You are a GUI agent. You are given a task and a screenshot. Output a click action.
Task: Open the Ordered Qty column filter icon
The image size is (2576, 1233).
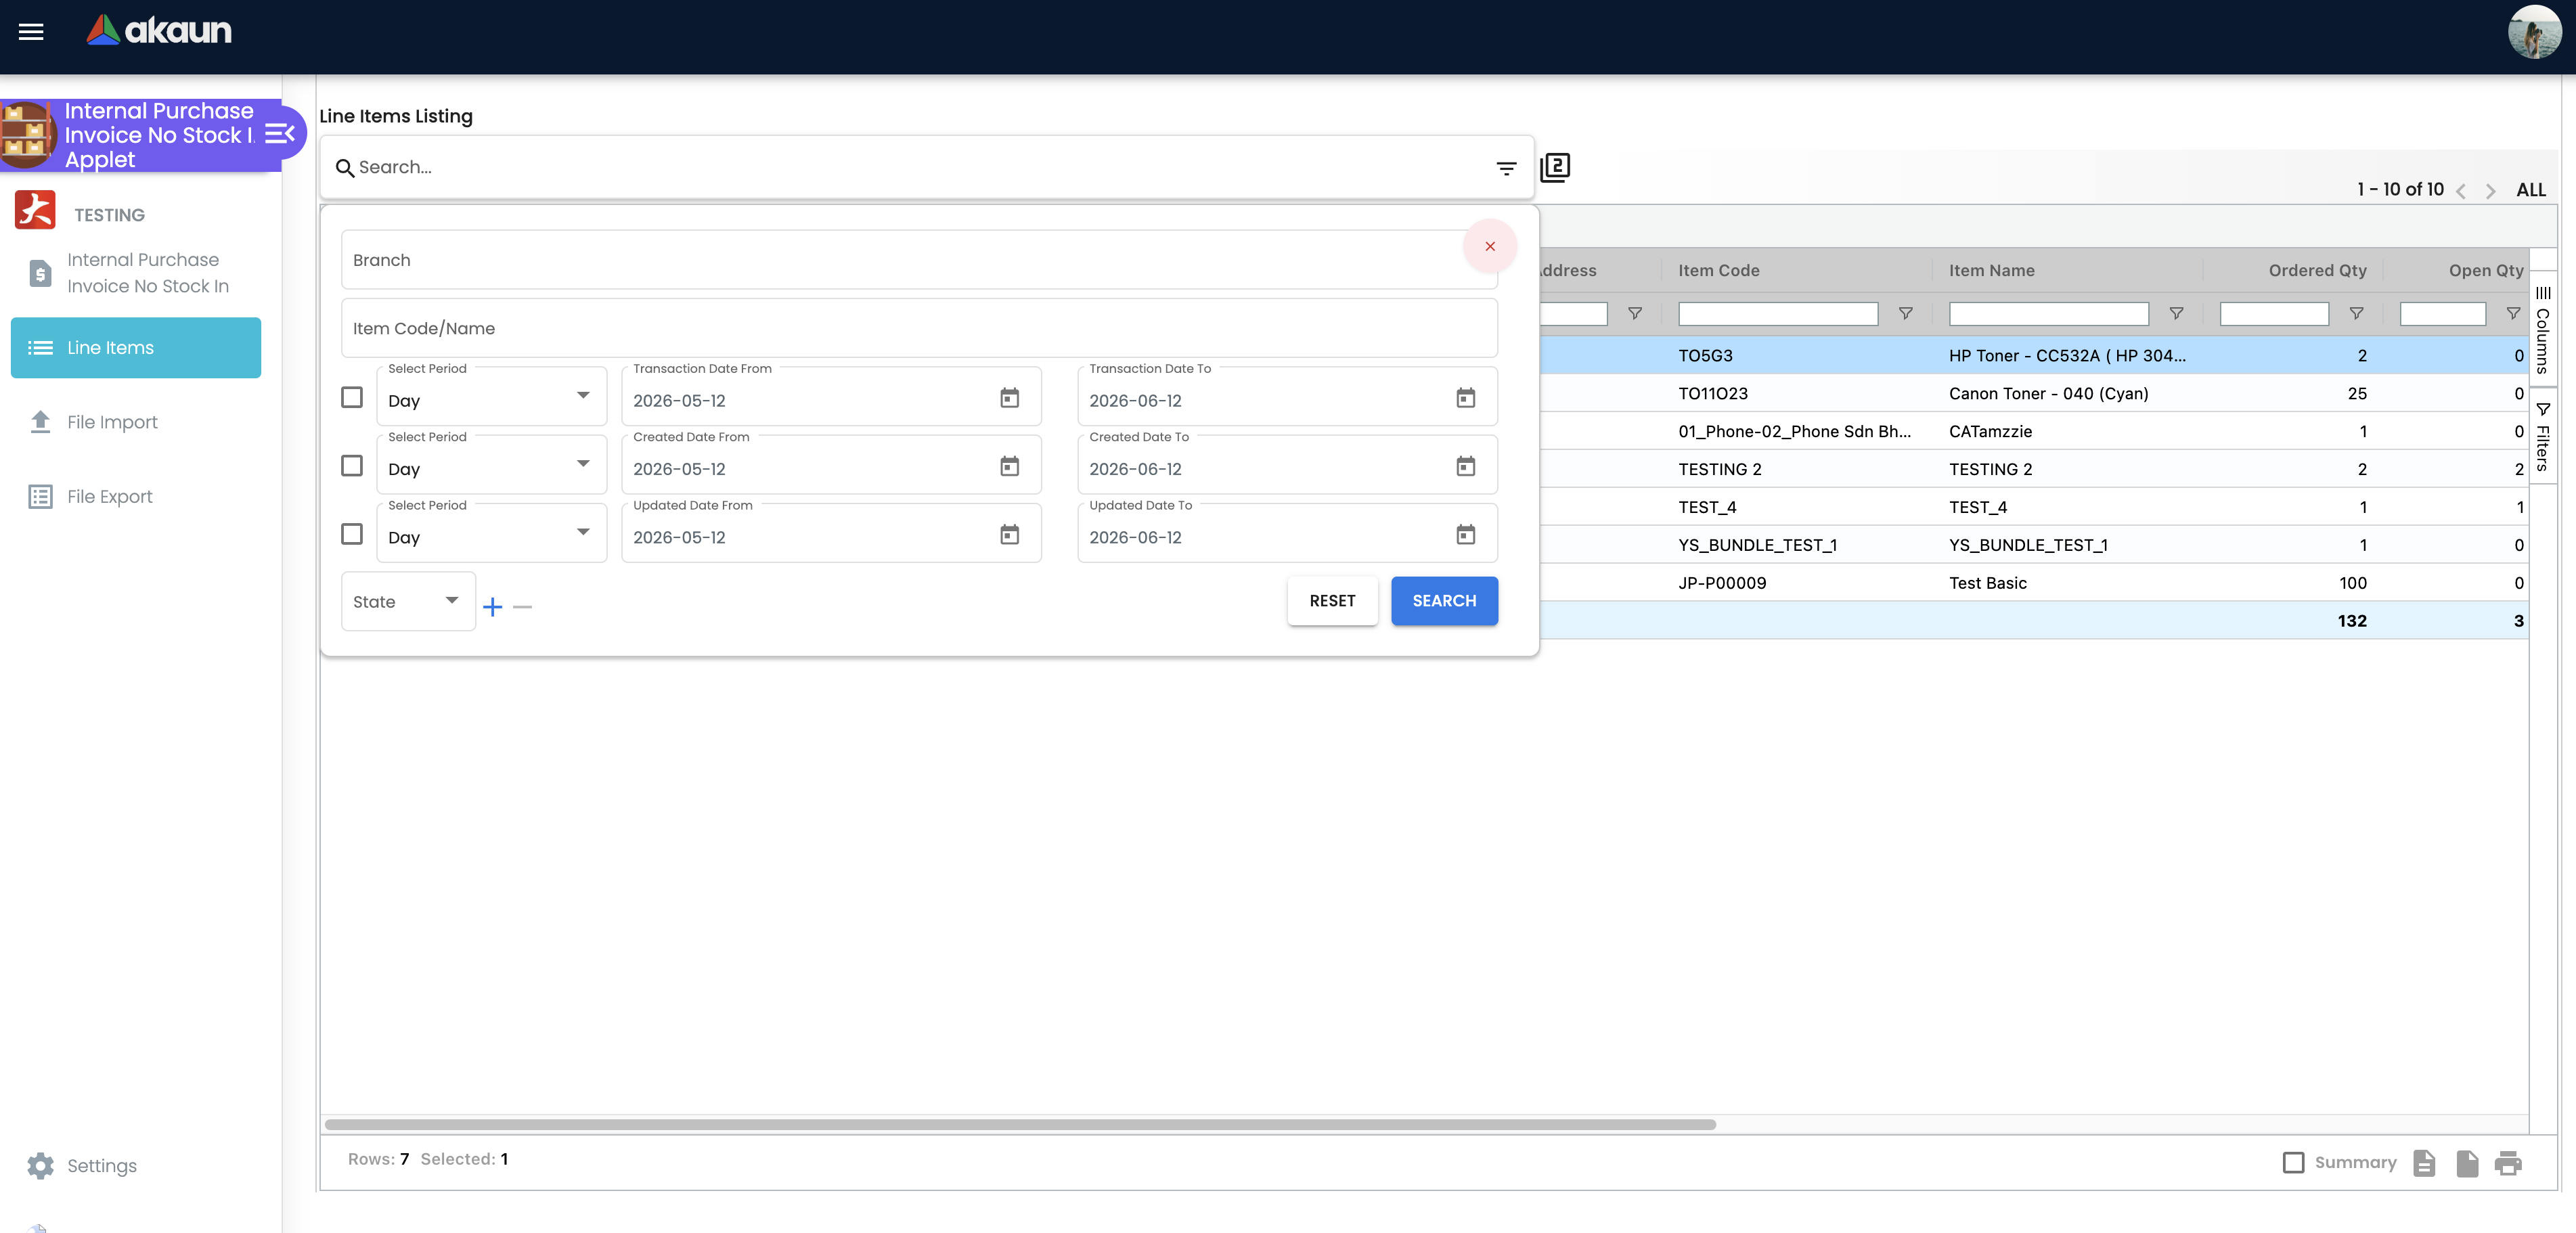tap(2357, 314)
